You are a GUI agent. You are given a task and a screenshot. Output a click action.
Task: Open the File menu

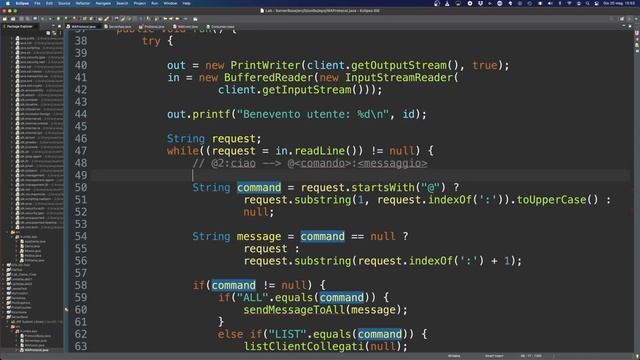pyautogui.click(x=37, y=3)
